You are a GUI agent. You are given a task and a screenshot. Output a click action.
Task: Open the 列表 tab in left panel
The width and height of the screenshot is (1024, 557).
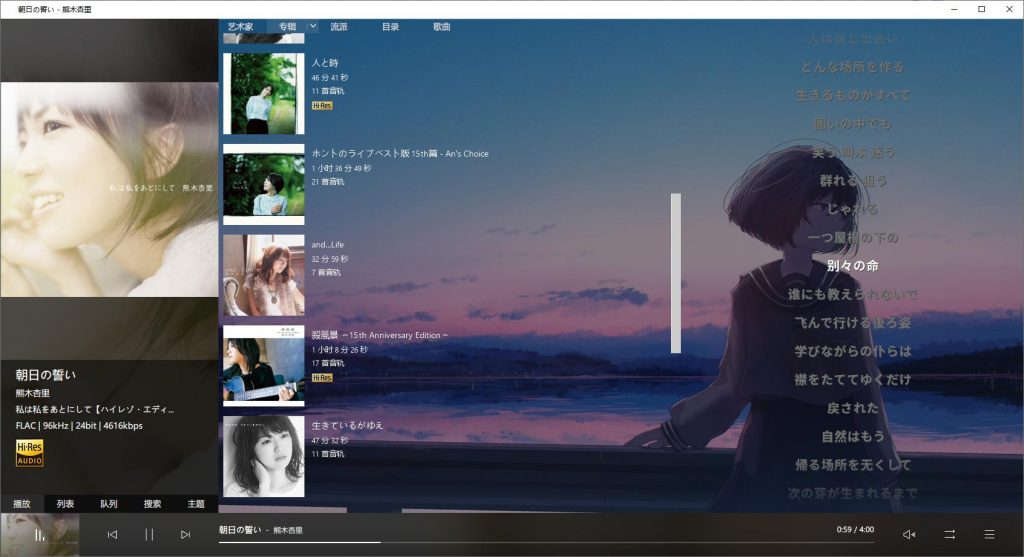coord(65,503)
